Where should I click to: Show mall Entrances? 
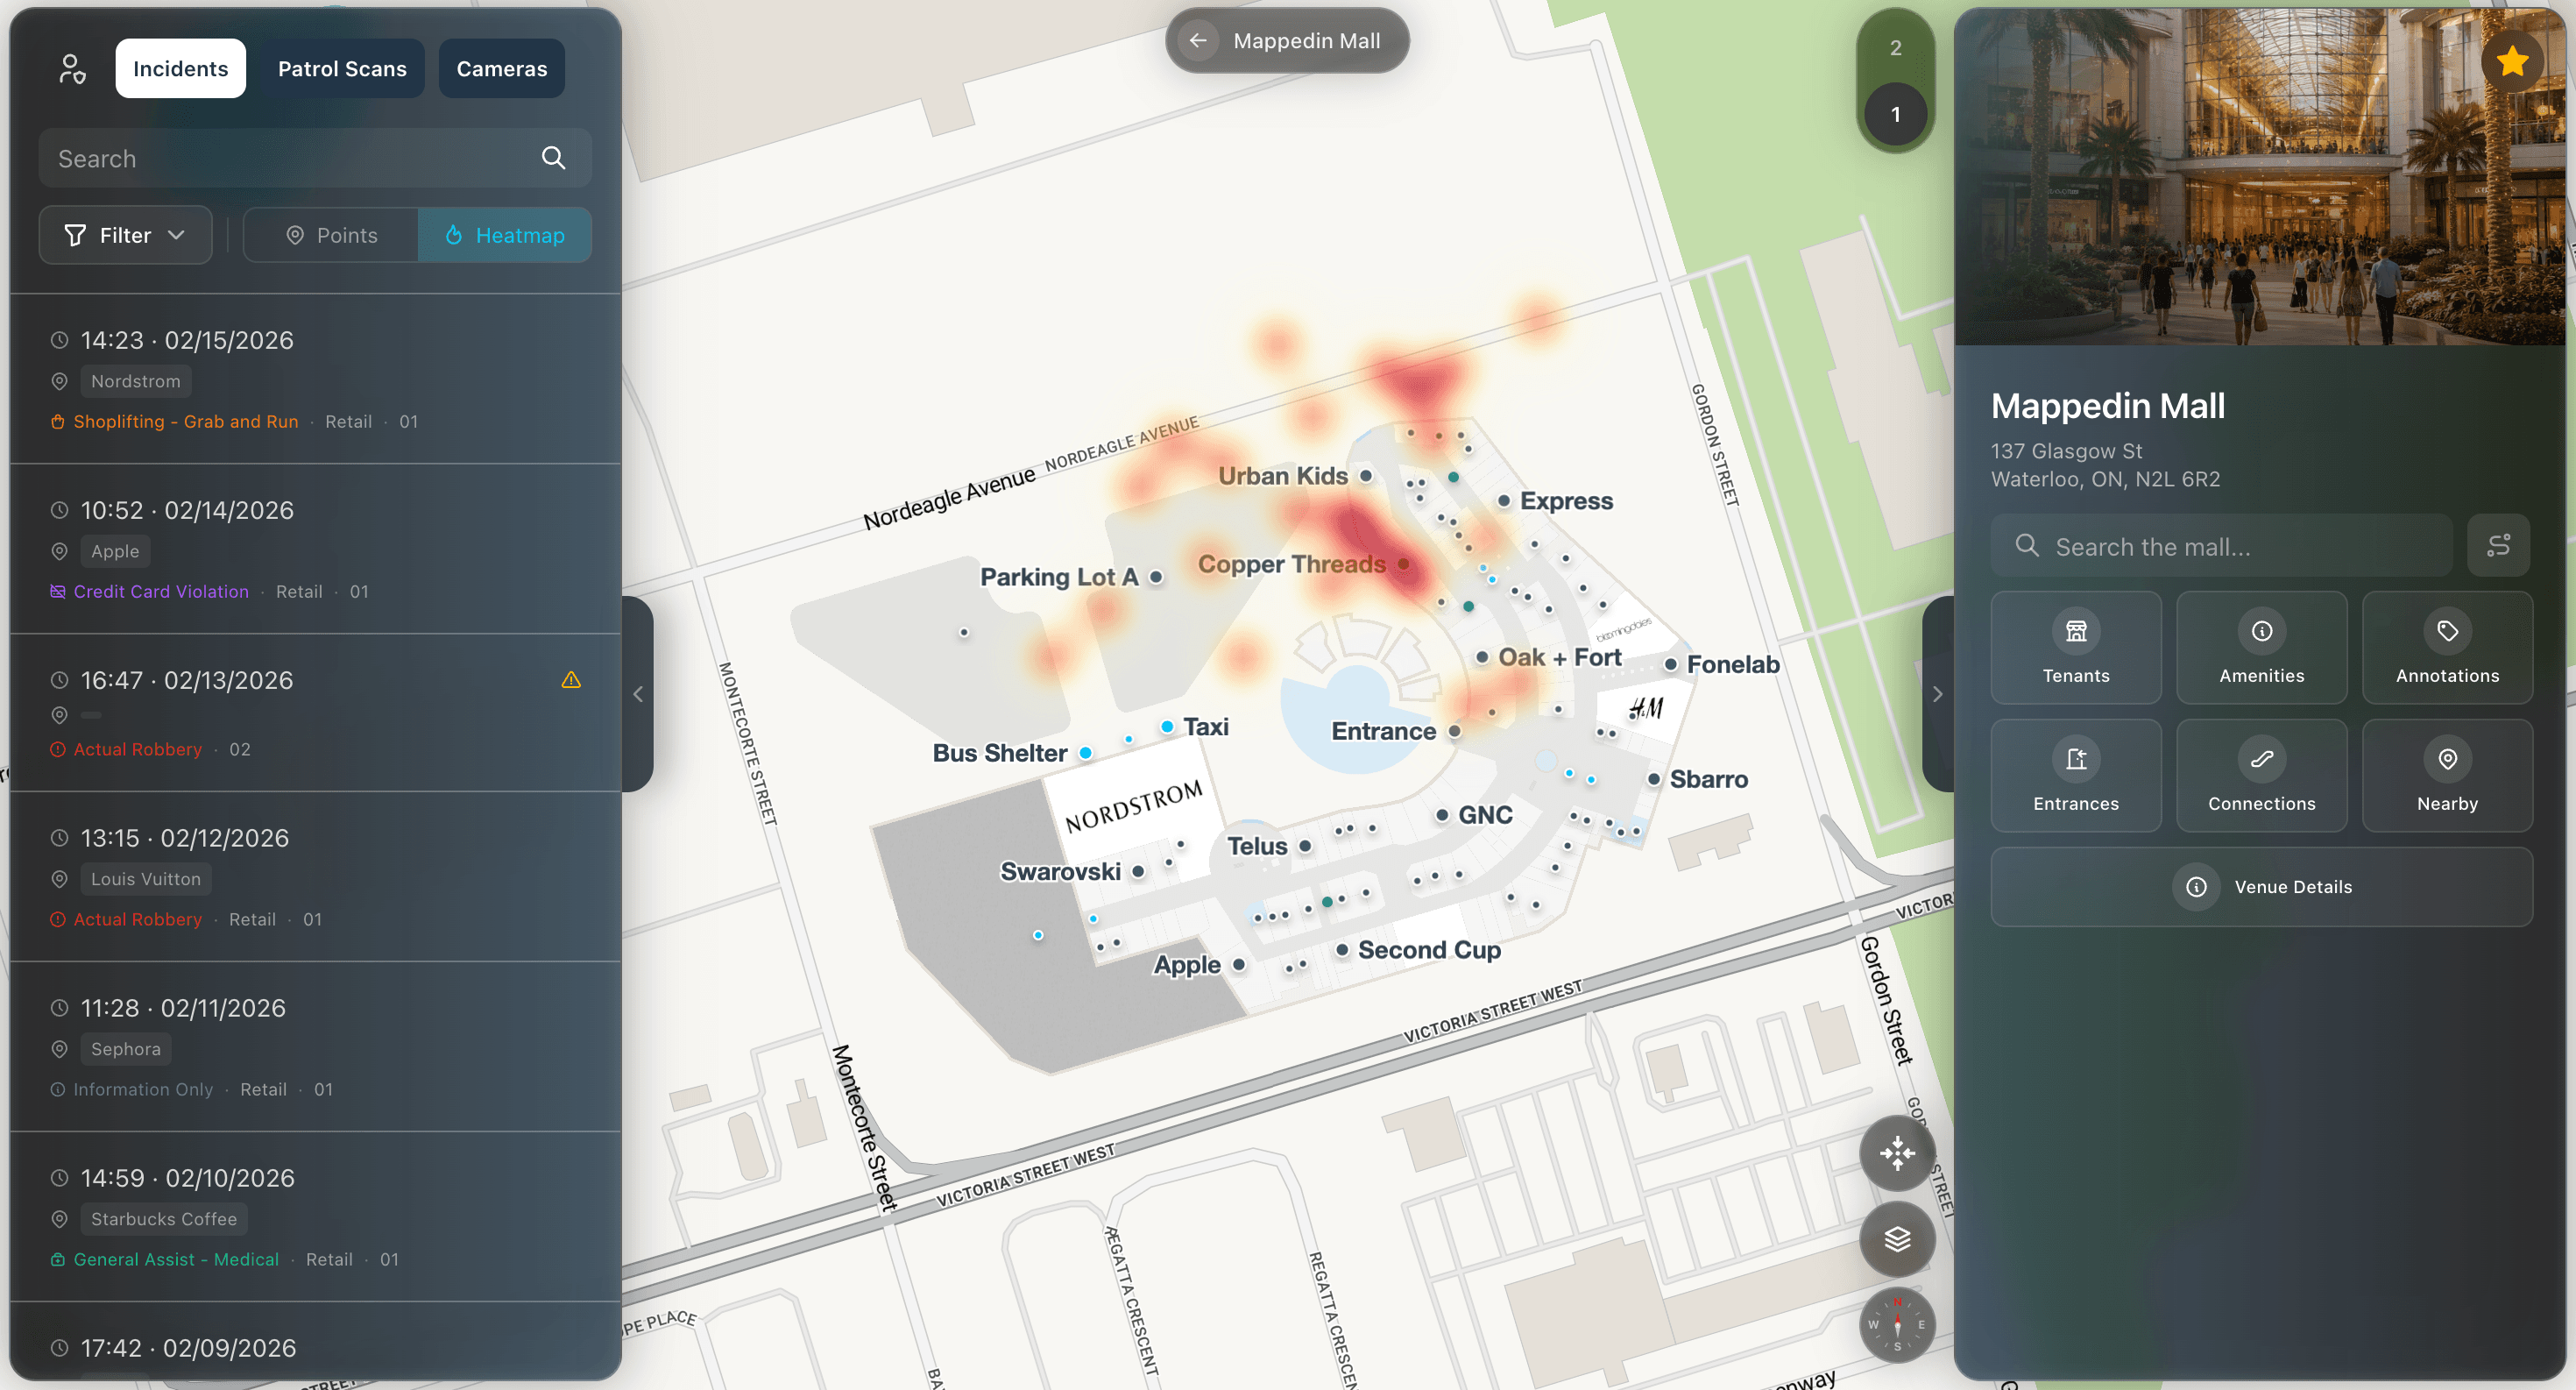[x=2076, y=776]
